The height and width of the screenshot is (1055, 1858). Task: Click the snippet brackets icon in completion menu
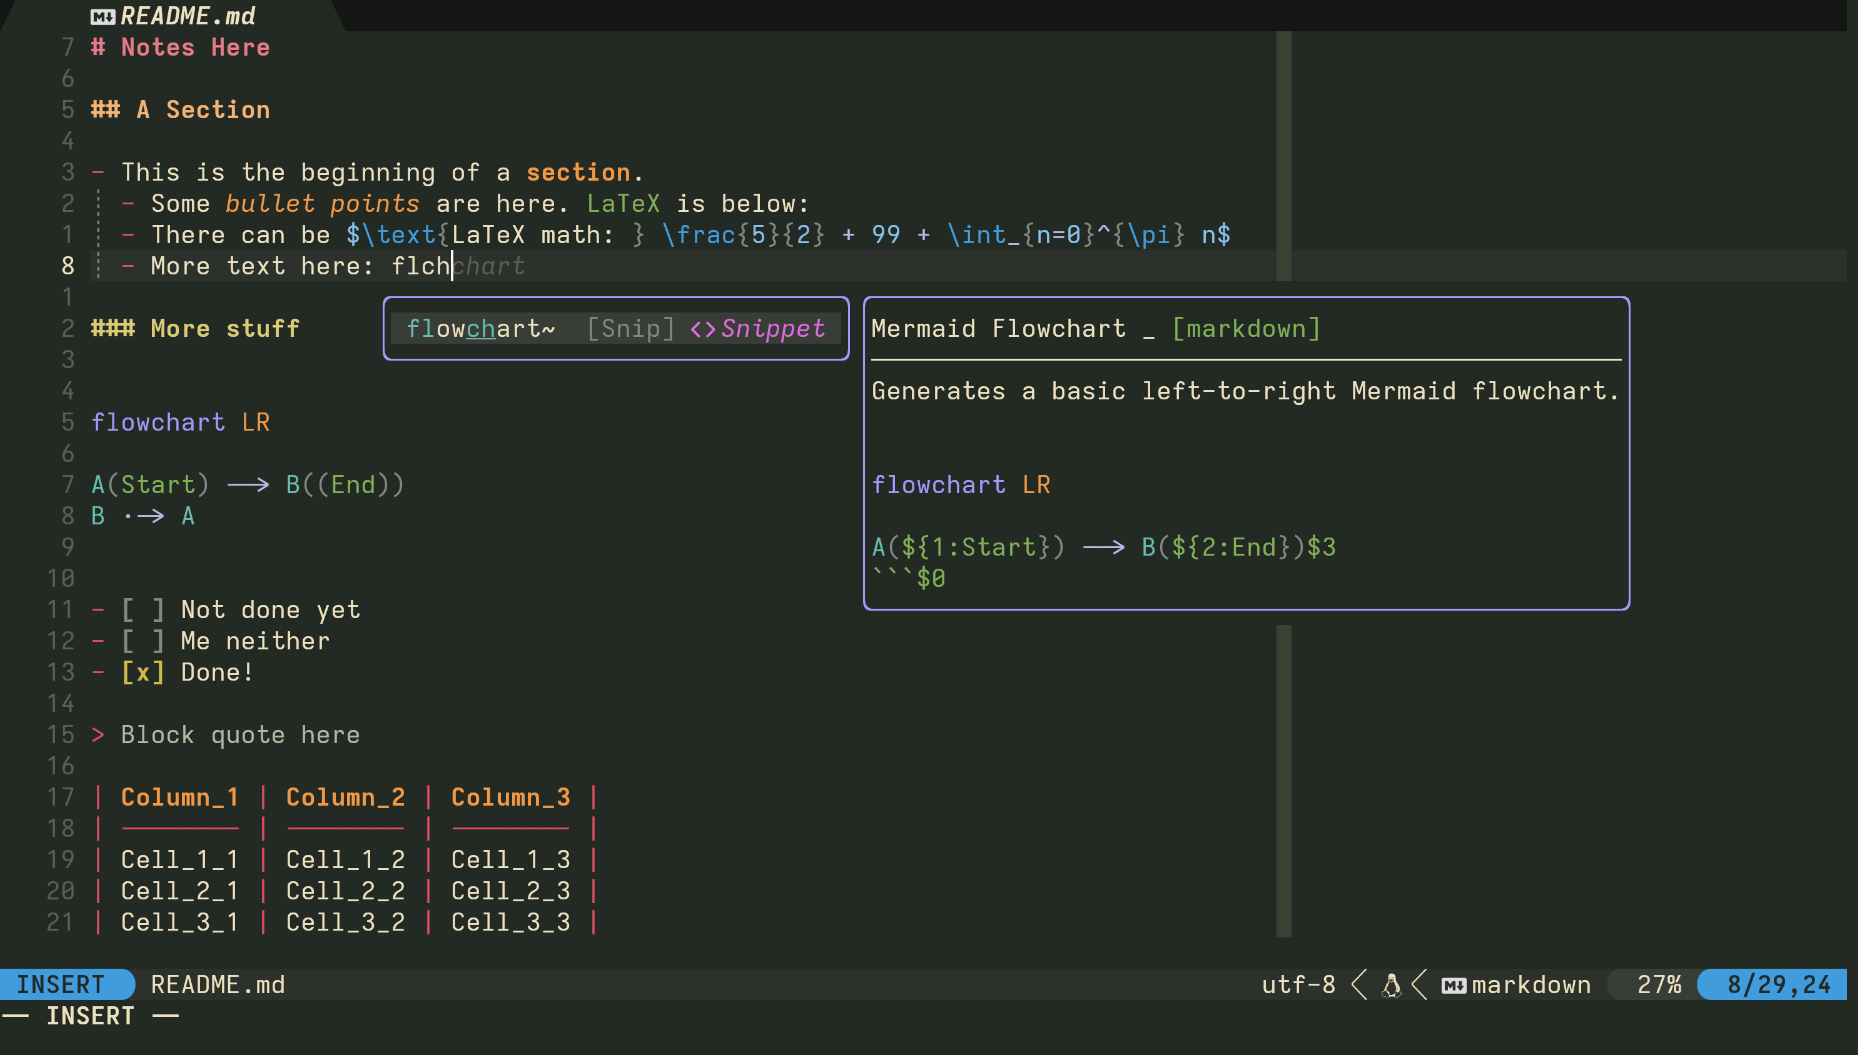(x=703, y=329)
